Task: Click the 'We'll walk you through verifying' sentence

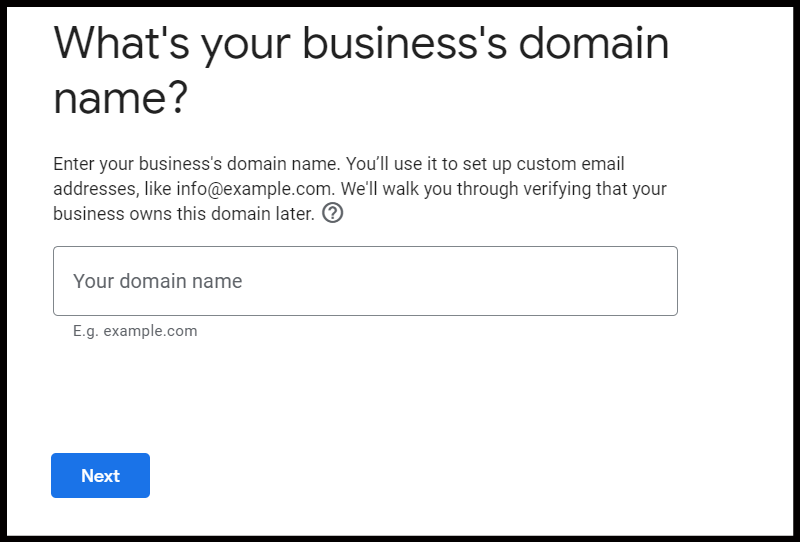Action: coord(504,189)
